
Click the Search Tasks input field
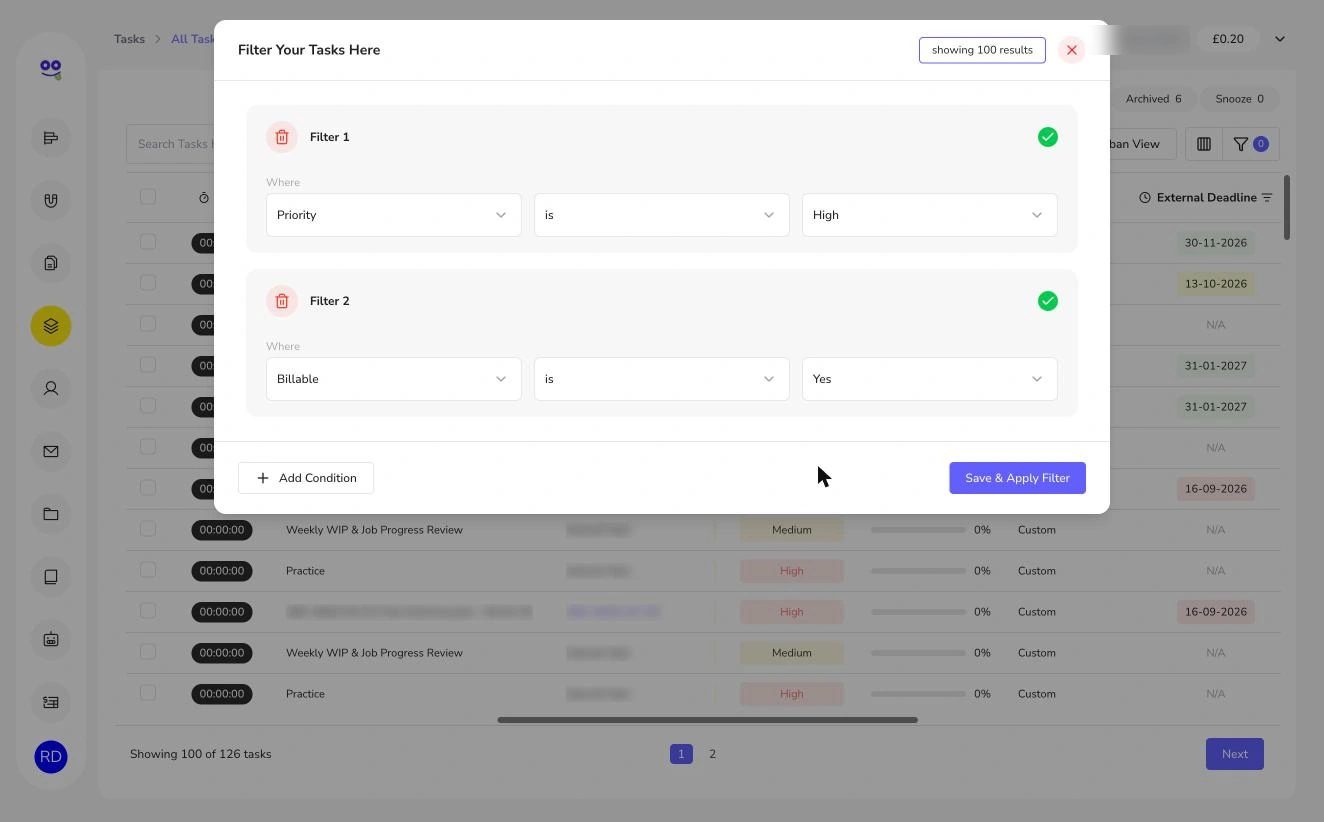[170, 144]
